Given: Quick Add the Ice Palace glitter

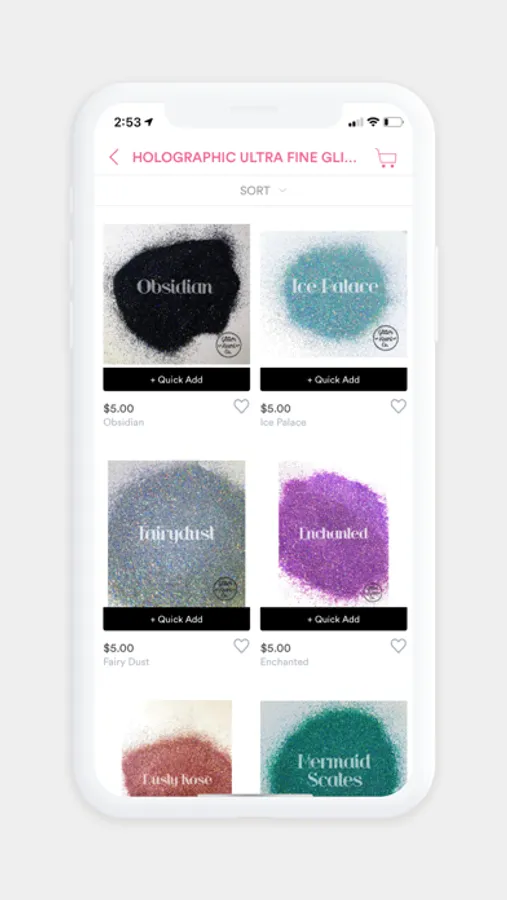Looking at the screenshot, I should [x=334, y=379].
